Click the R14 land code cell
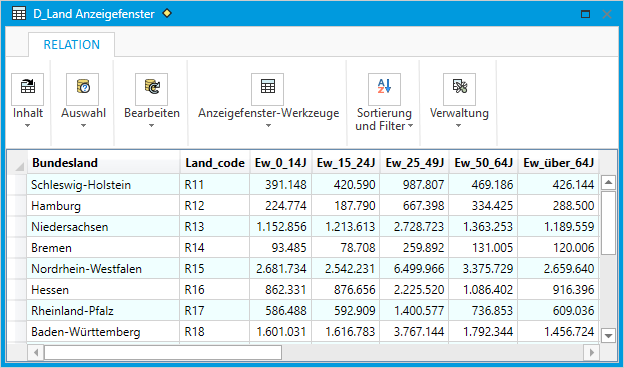The image size is (624, 368). pos(215,248)
